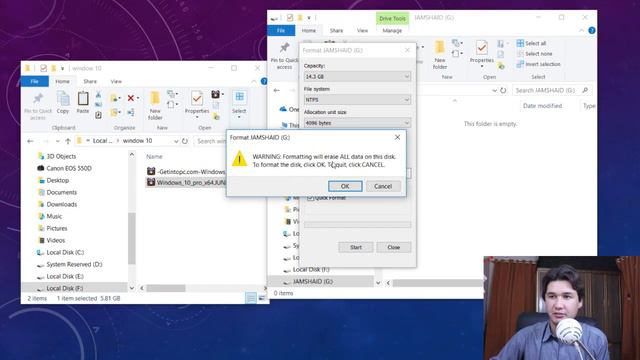Open the Capacity dropdown showing 14.3 GB
Viewport: 640px width, 360px height.
pos(357,76)
